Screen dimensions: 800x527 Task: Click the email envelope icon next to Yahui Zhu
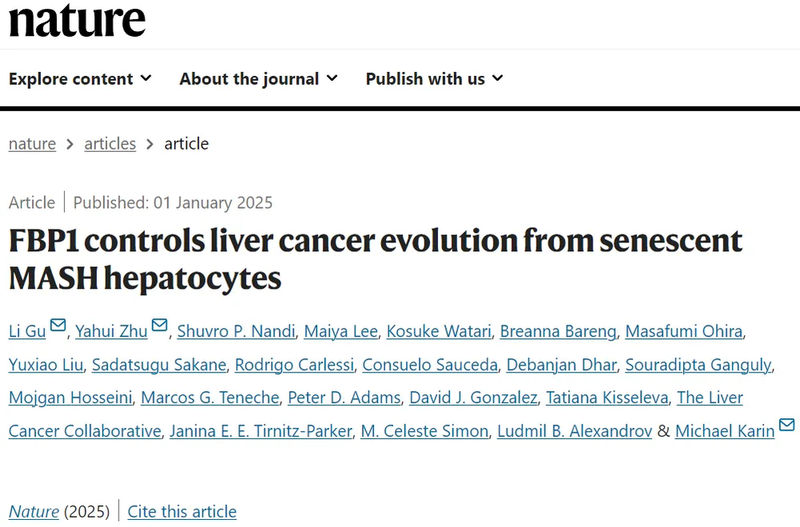[160, 326]
